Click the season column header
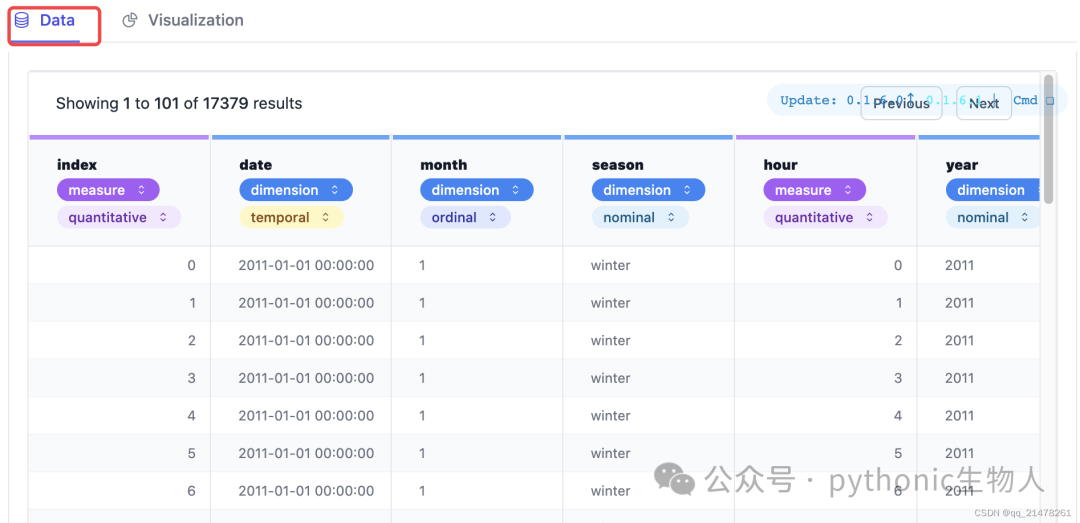This screenshot has width=1080, height=523. 618,165
